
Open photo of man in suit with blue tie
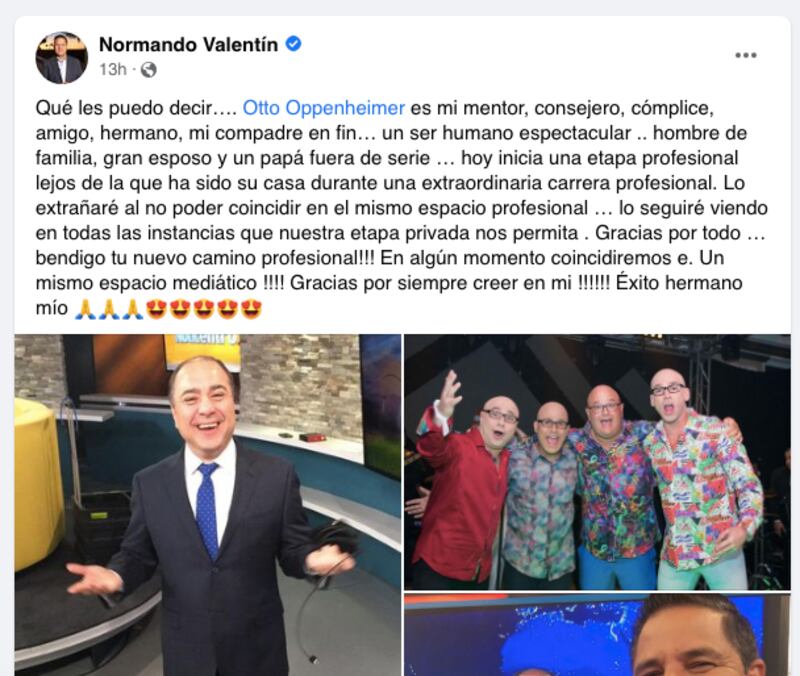point(208,505)
